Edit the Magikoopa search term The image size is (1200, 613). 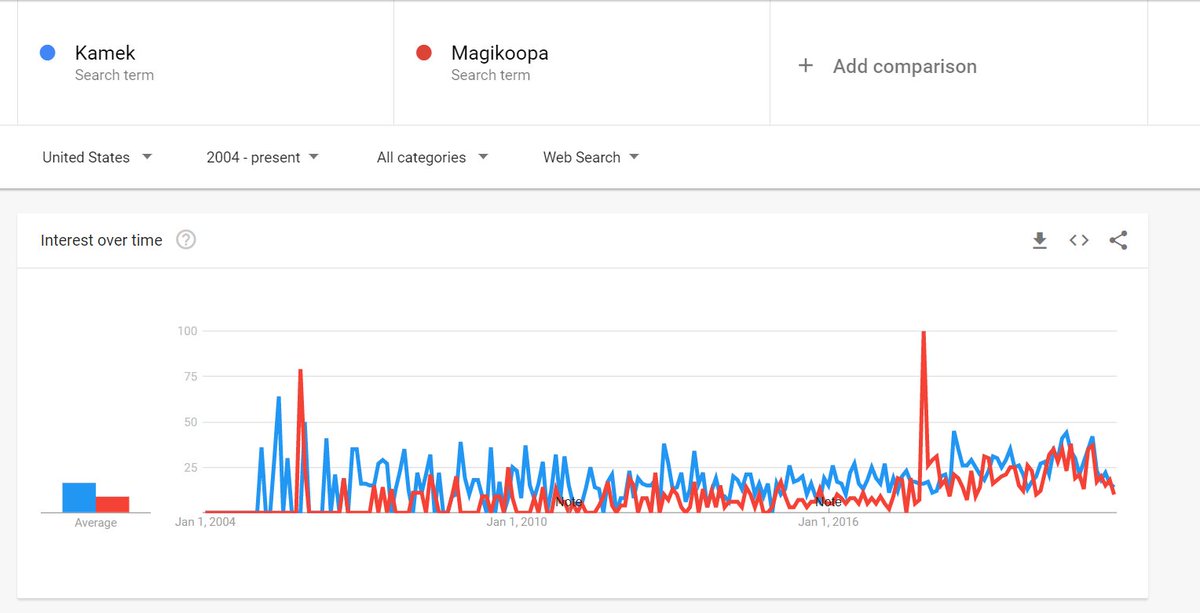pyautogui.click(x=499, y=53)
